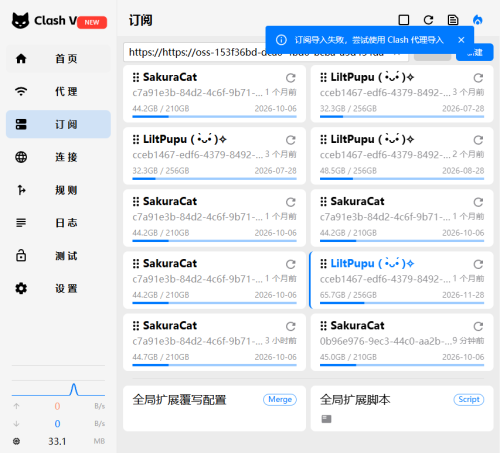
Task: Click the square icon in header toolbar
Action: click(404, 20)
